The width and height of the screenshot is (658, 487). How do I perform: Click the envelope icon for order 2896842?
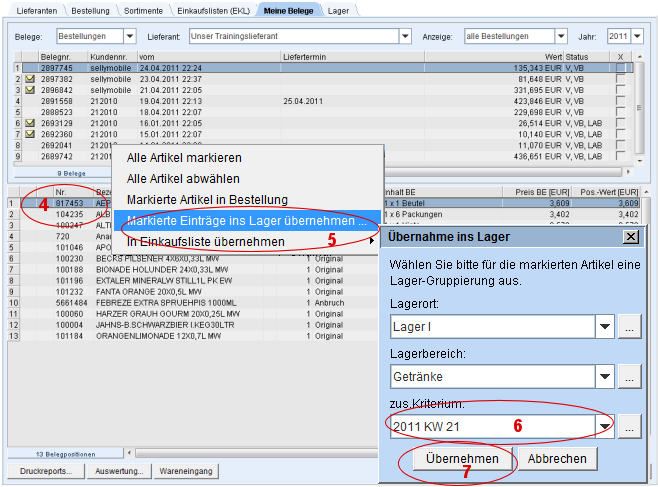(30, 89)
